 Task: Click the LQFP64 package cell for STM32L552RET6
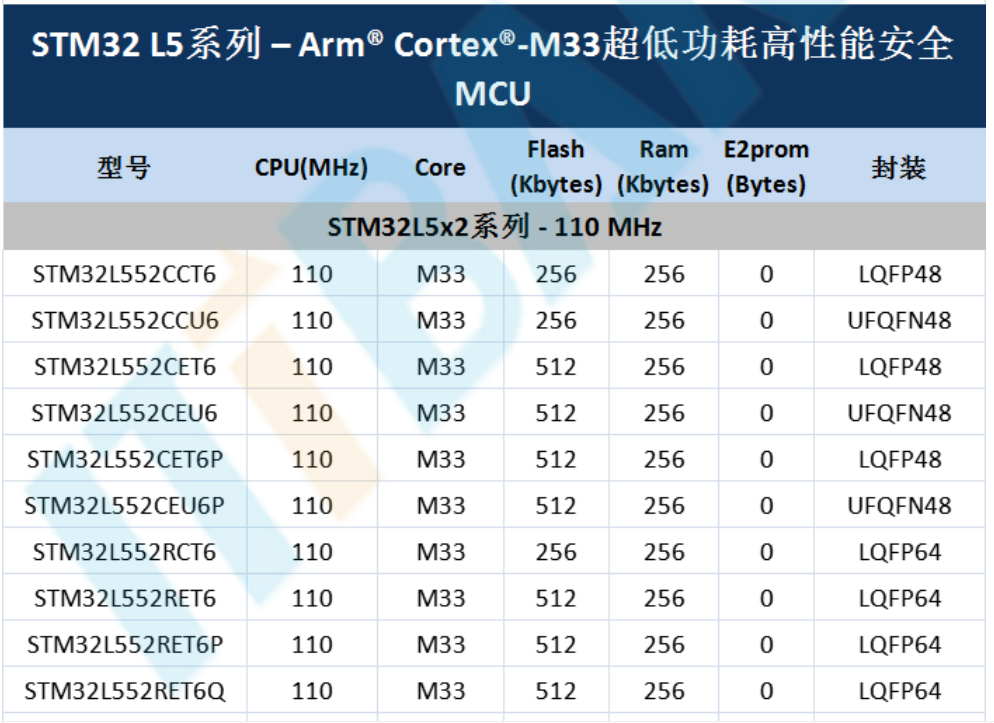pos(900,598)
